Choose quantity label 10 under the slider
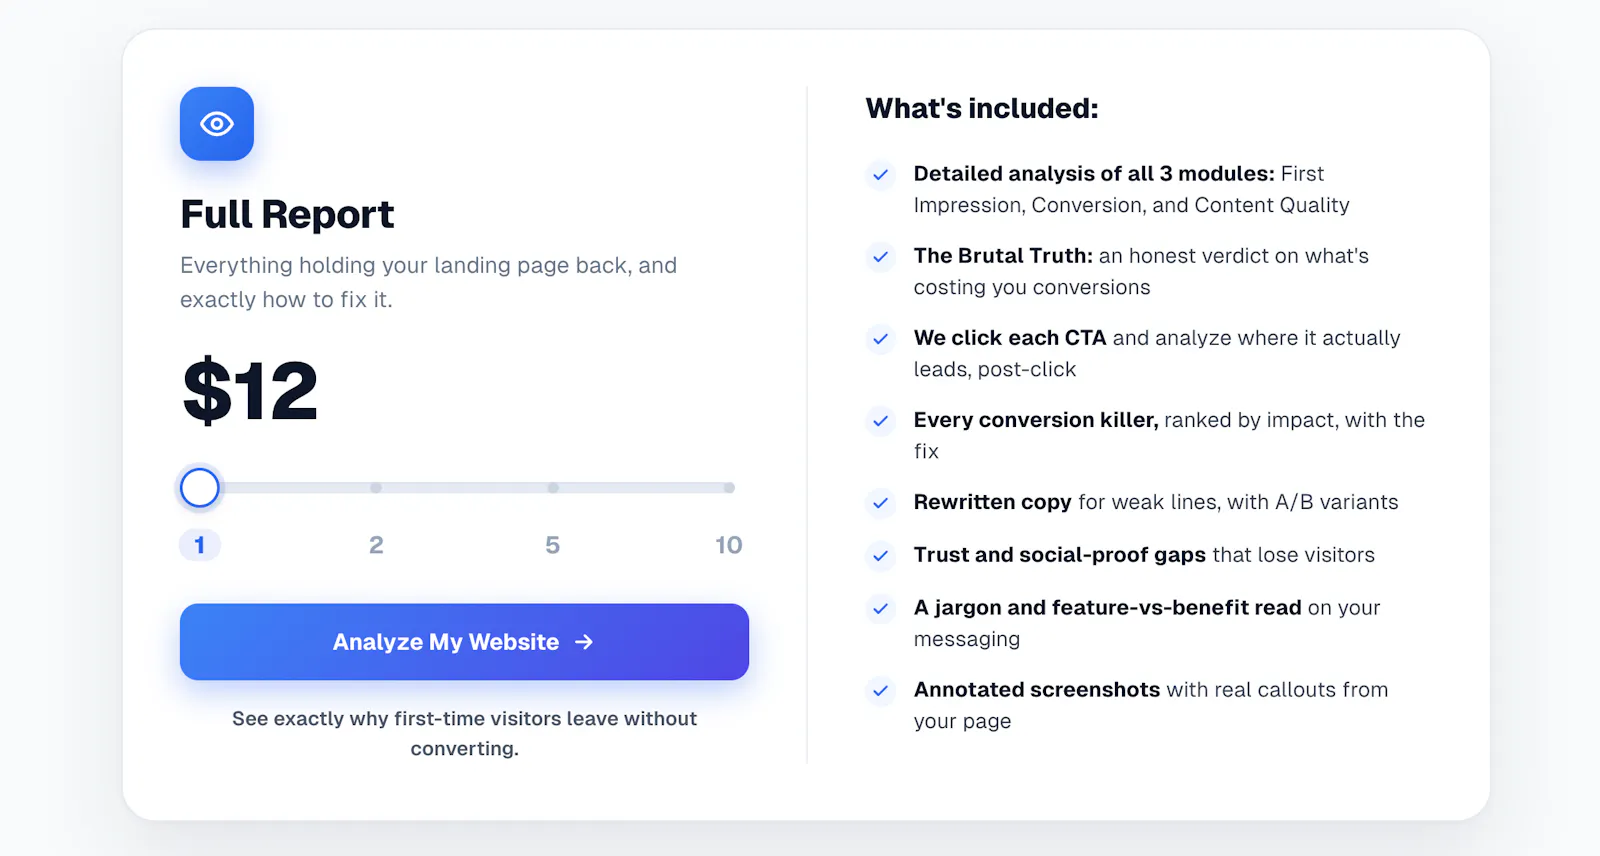Image resolution: width=1600 pixels, height=856 pixels. (x=729, y=545)
